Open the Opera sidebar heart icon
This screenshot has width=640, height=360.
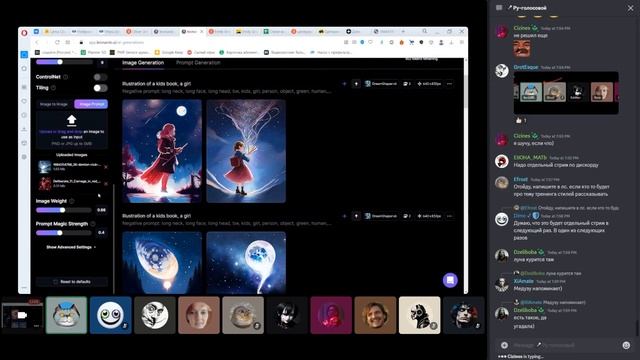24,101
